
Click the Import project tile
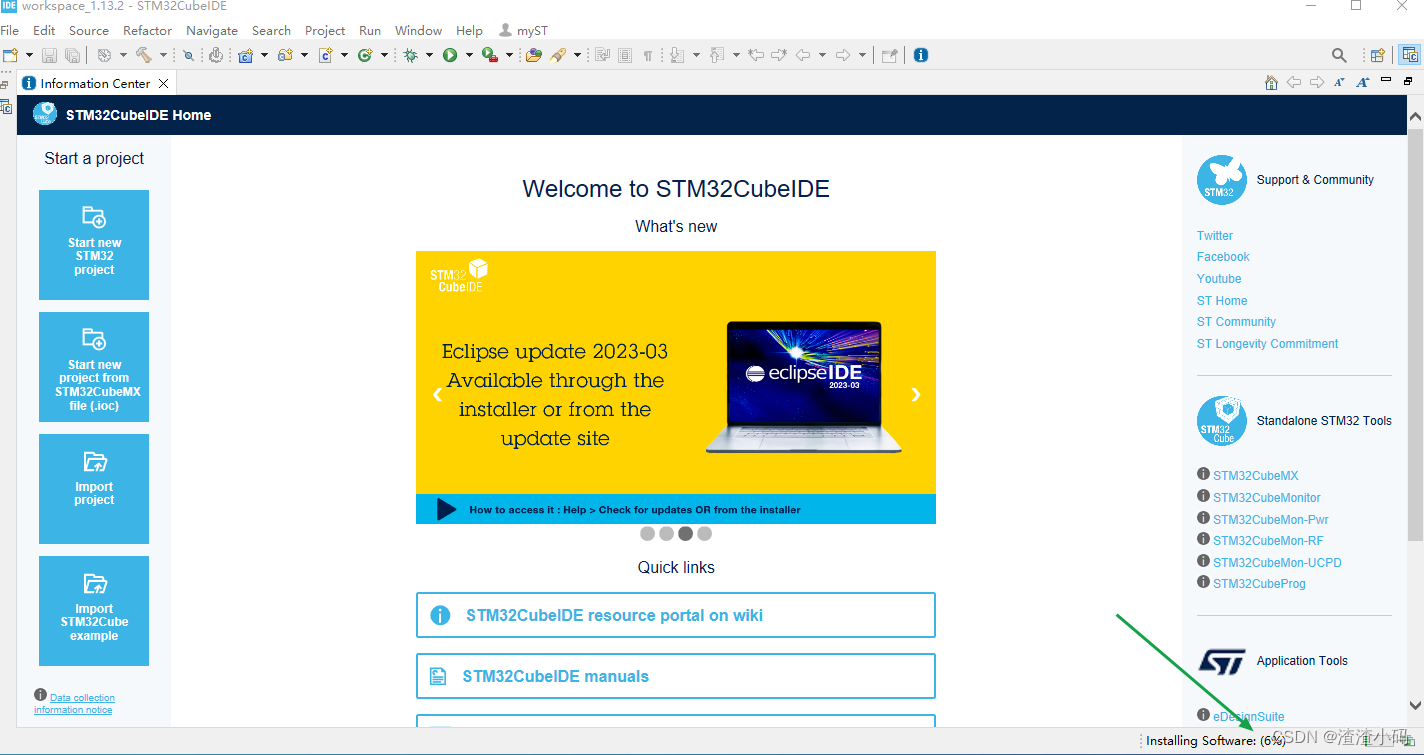pyautogui.click(x=94, y=489)
